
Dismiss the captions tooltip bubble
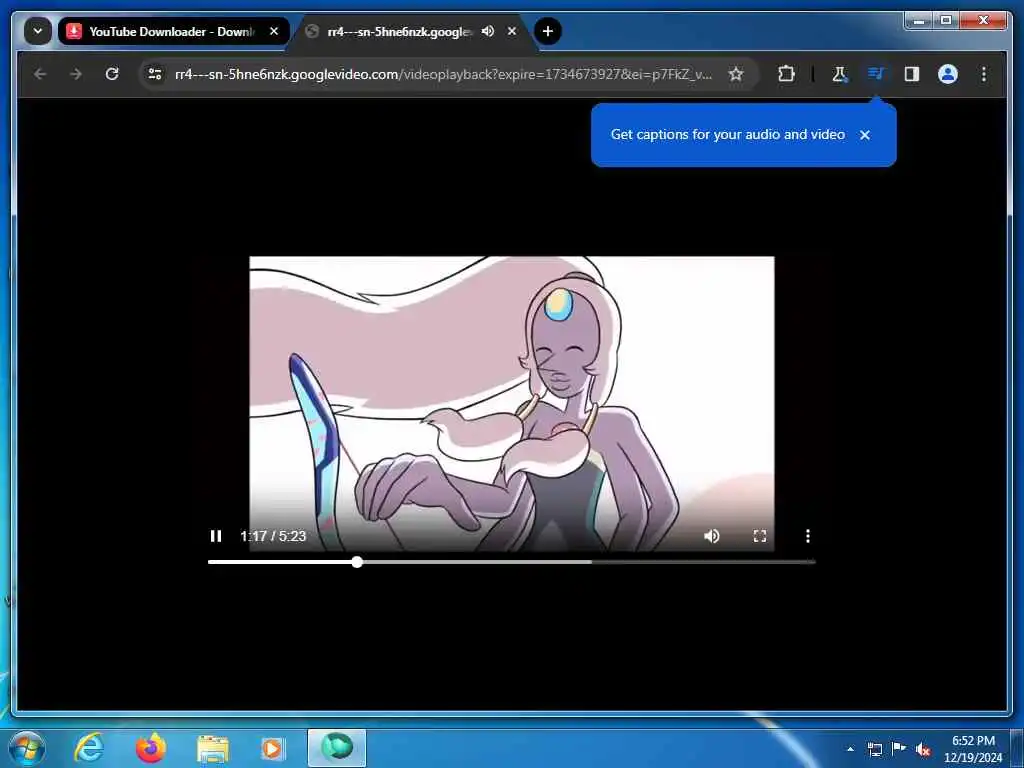click(x=865, y=135)
